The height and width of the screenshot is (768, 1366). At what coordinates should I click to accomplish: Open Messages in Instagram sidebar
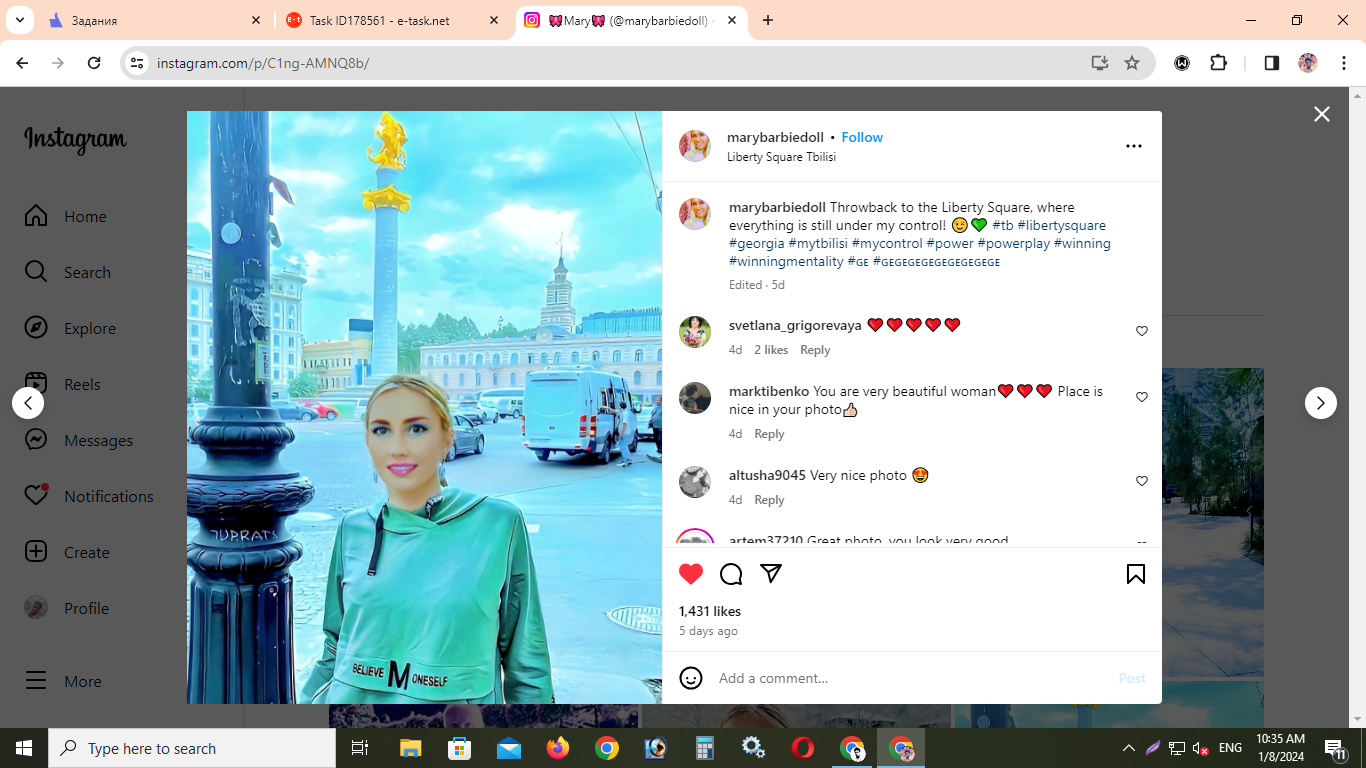[79, 440]
